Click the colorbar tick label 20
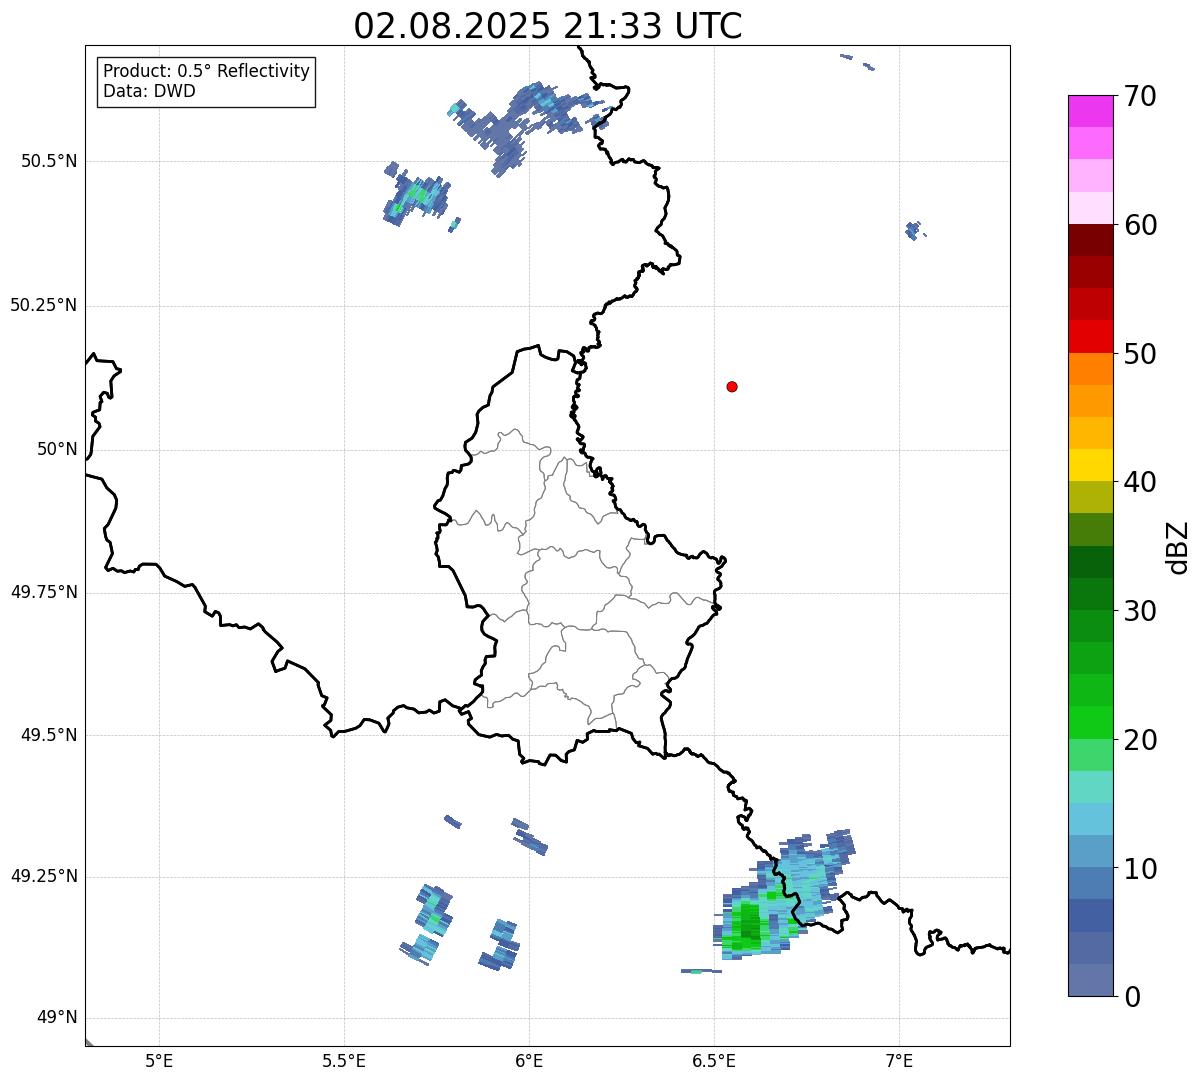This screenshot has height=1081, width=1202. (x=1140, y=740)
